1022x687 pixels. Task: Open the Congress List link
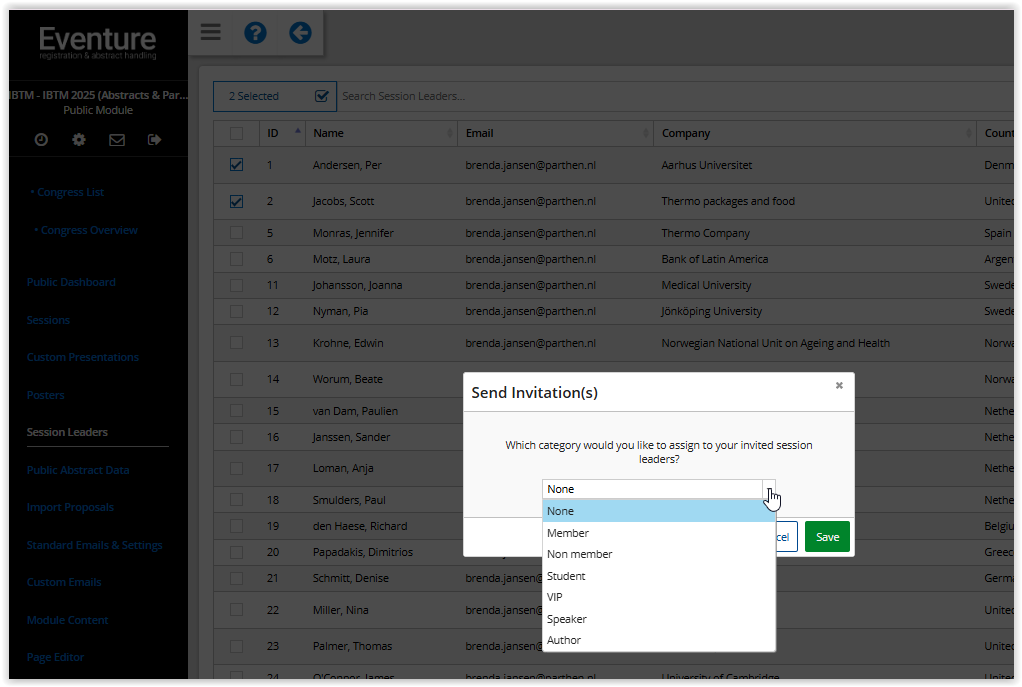point(70,192)
